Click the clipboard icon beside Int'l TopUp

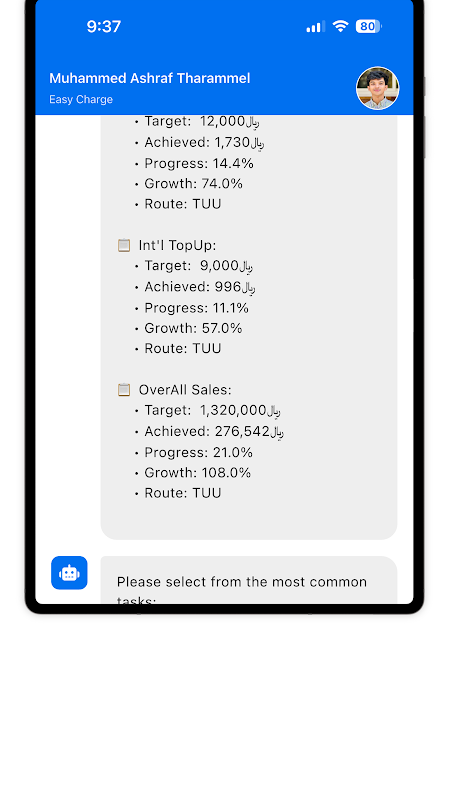point(123,245)
